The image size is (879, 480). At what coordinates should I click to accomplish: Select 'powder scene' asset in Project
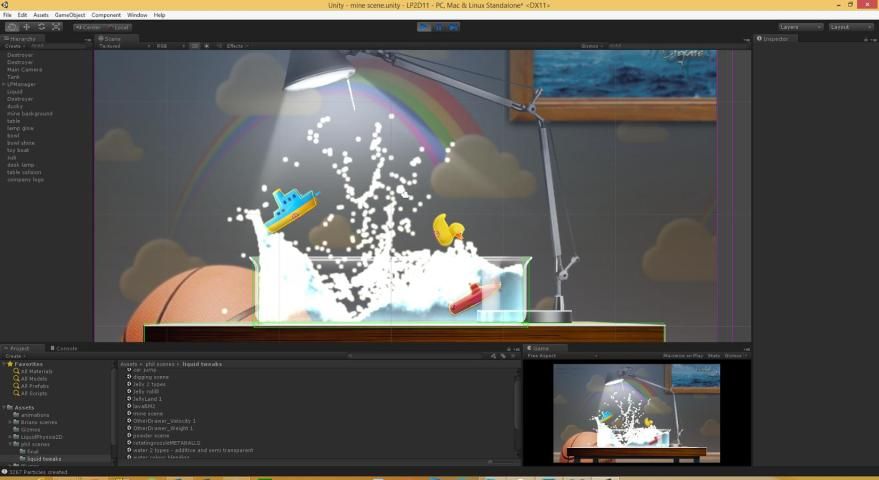(150, 436)
